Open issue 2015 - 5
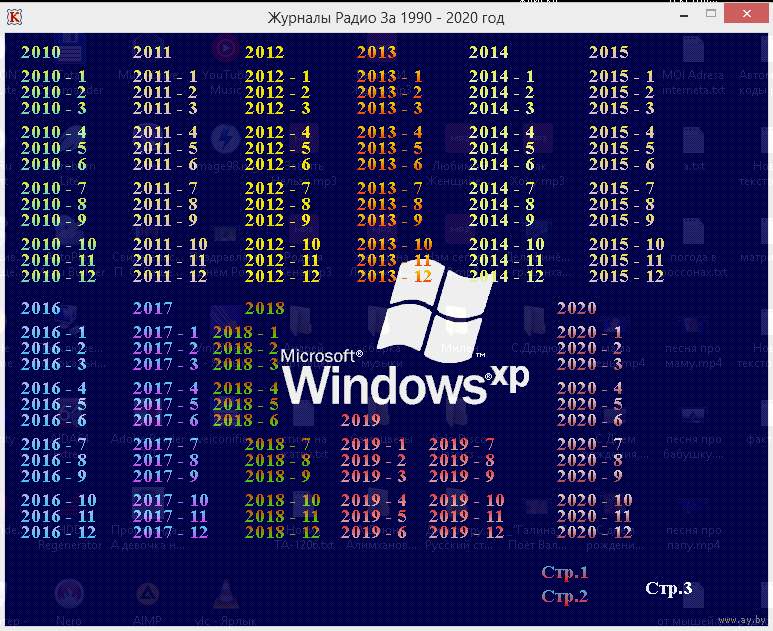 [622, 148]
